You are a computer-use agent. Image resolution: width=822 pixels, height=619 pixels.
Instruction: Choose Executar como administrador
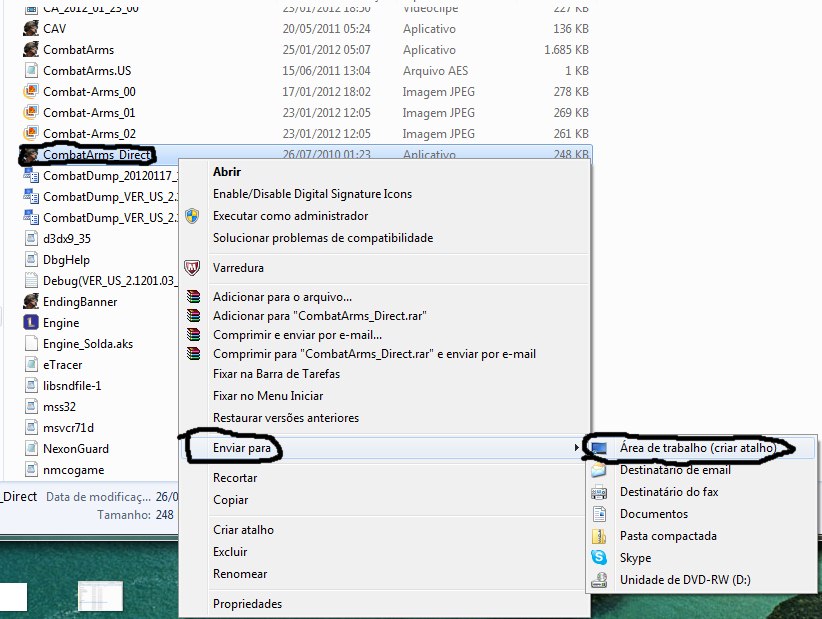[290, 216]
